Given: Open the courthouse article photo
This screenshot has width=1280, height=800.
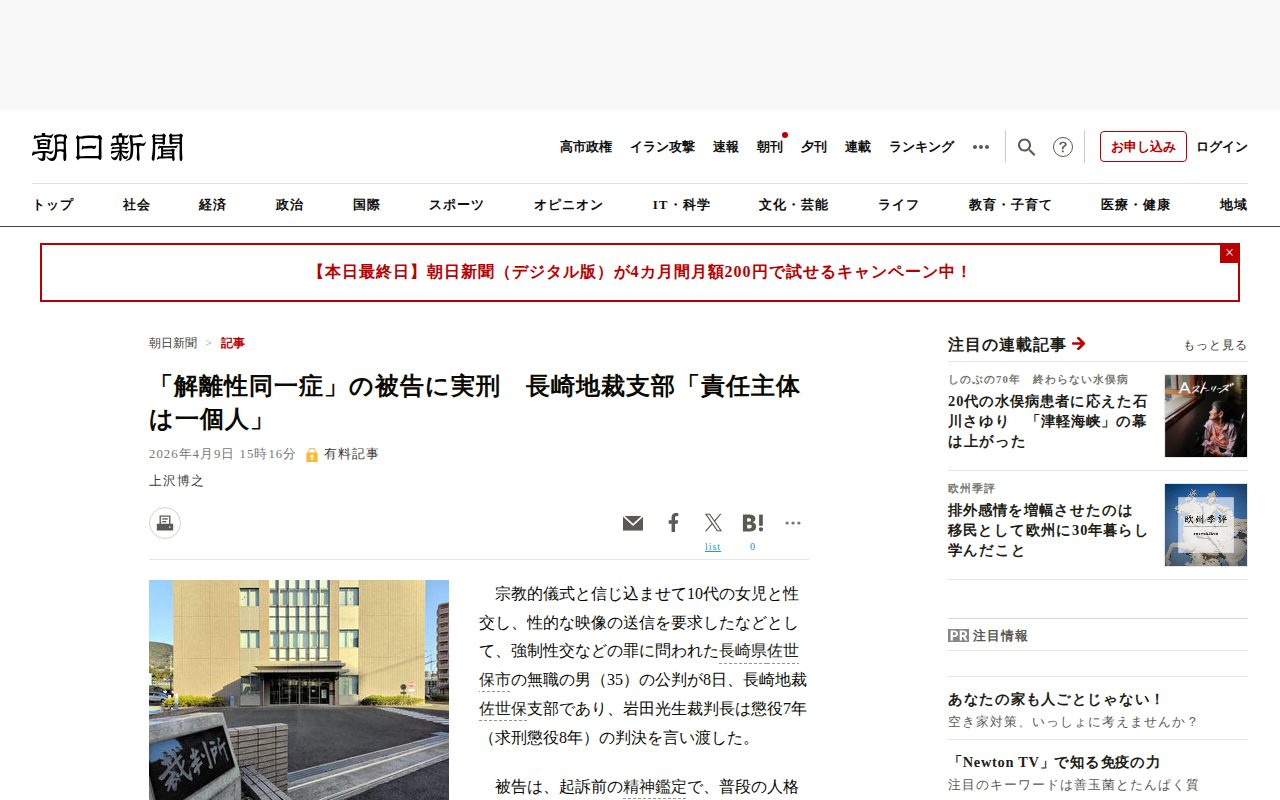Looking at the screenshot, I should point(299,690).
